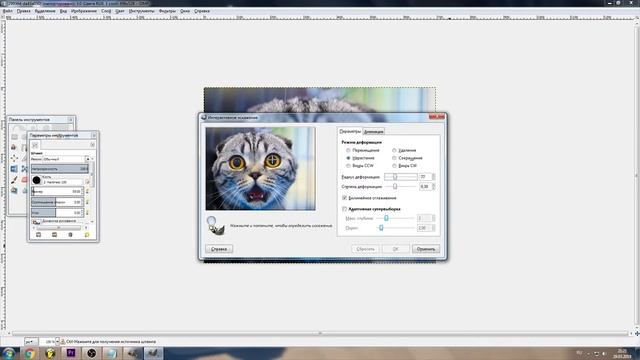Select the Move deformation mode radio button

tap(348, 150)
